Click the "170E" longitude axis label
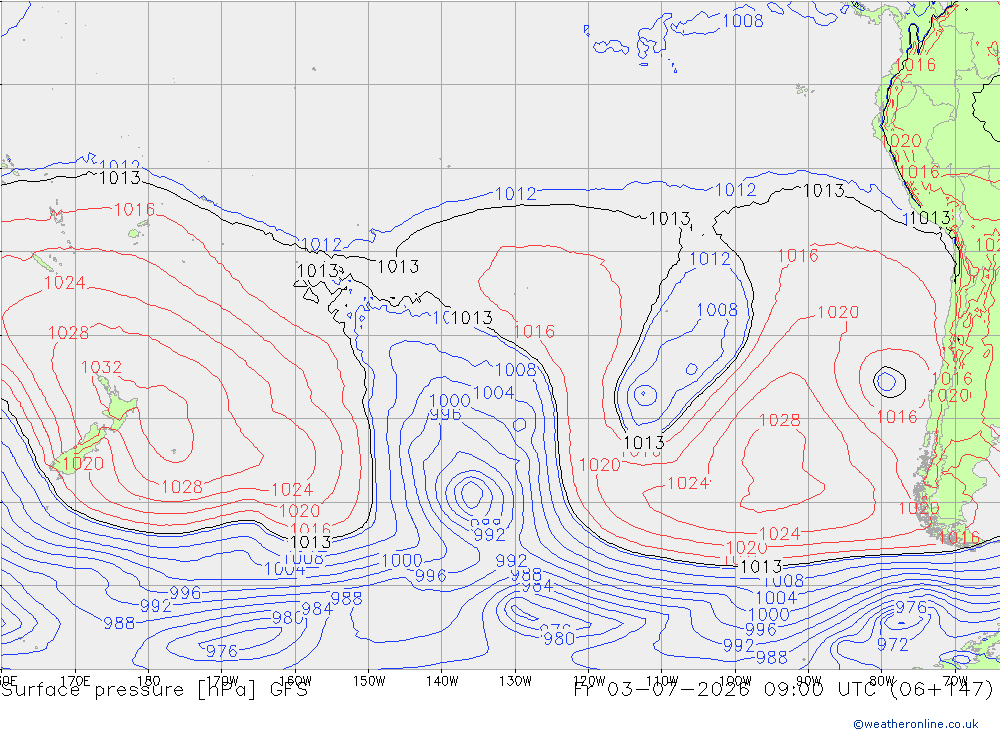 [75, 681]
